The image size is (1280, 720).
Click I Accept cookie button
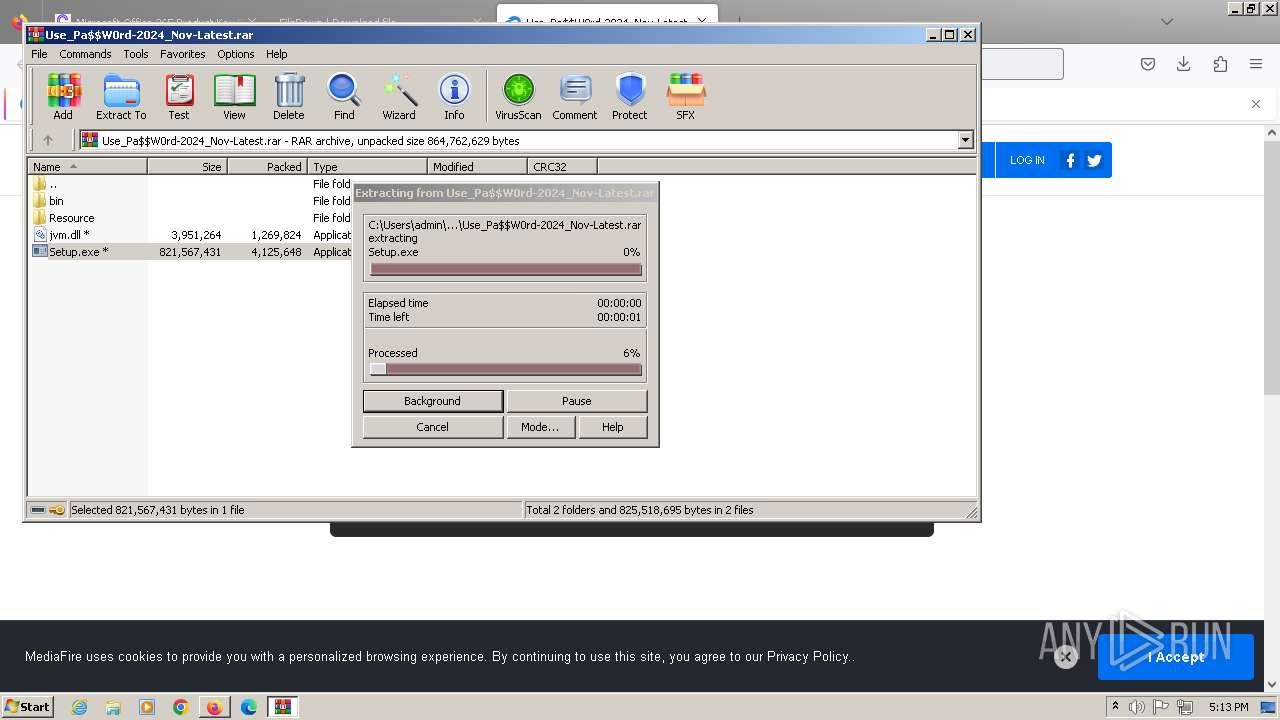[1176, 657]
